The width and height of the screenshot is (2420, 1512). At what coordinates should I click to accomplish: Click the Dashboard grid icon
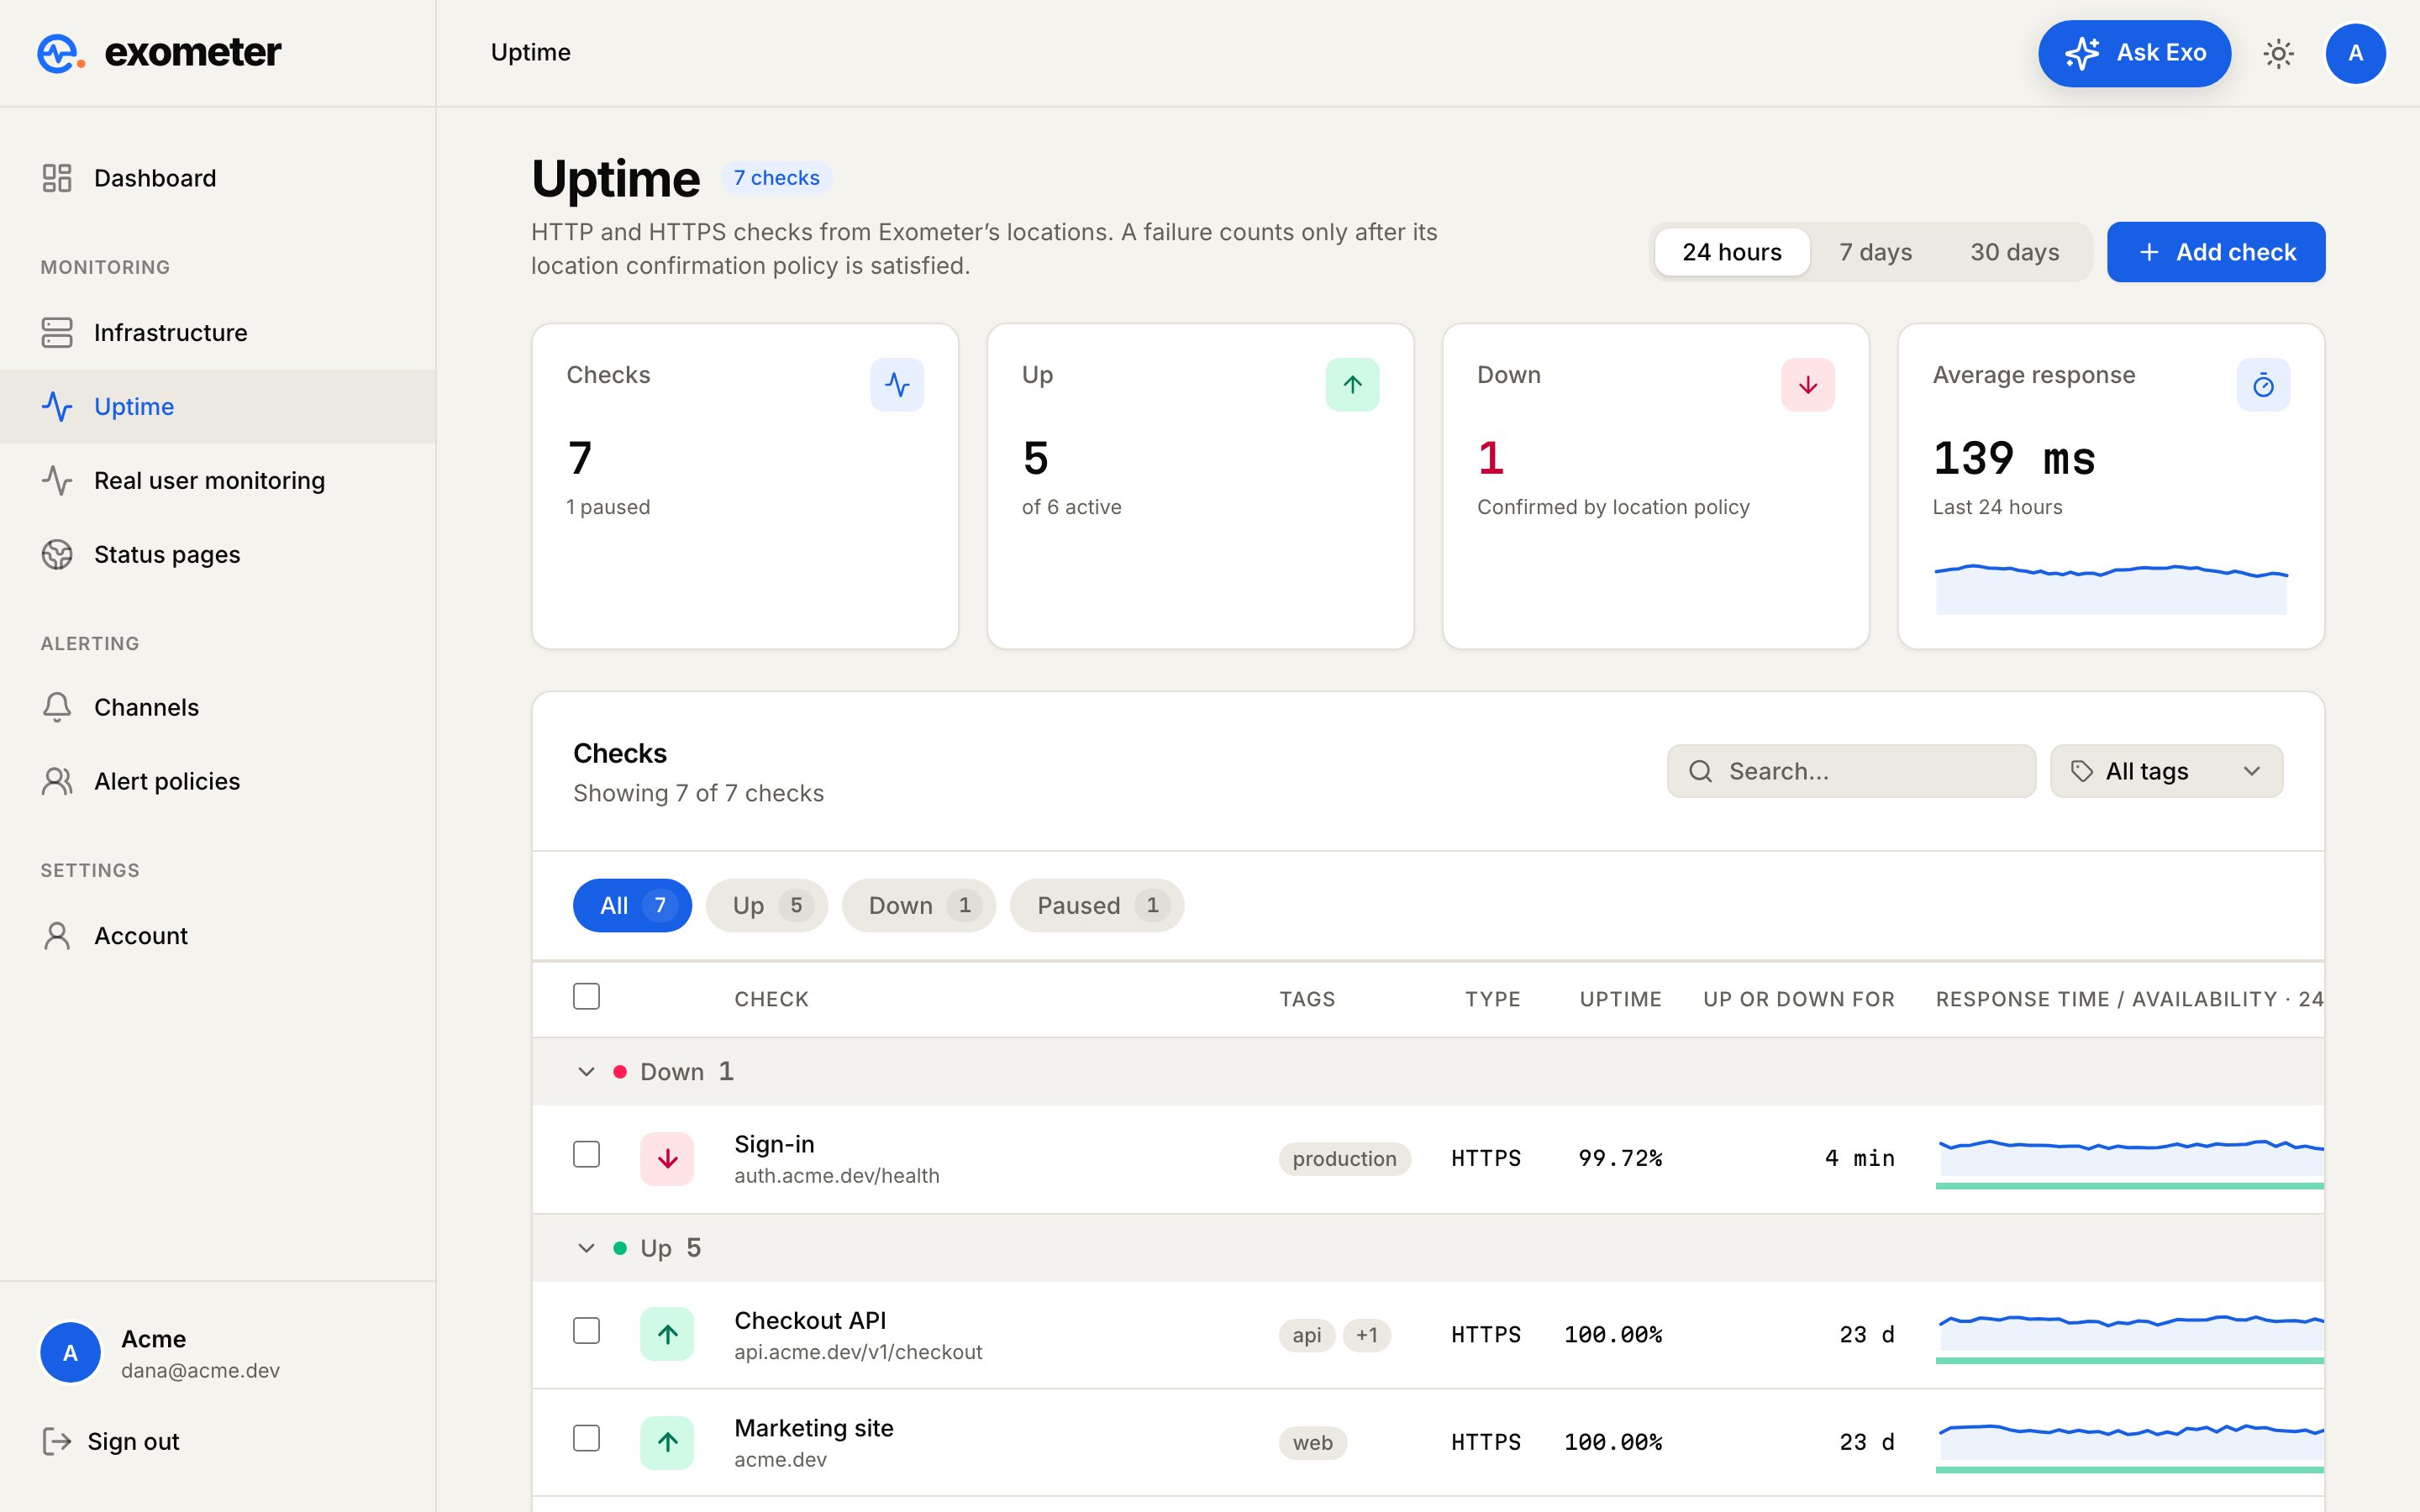pos(57,178)
